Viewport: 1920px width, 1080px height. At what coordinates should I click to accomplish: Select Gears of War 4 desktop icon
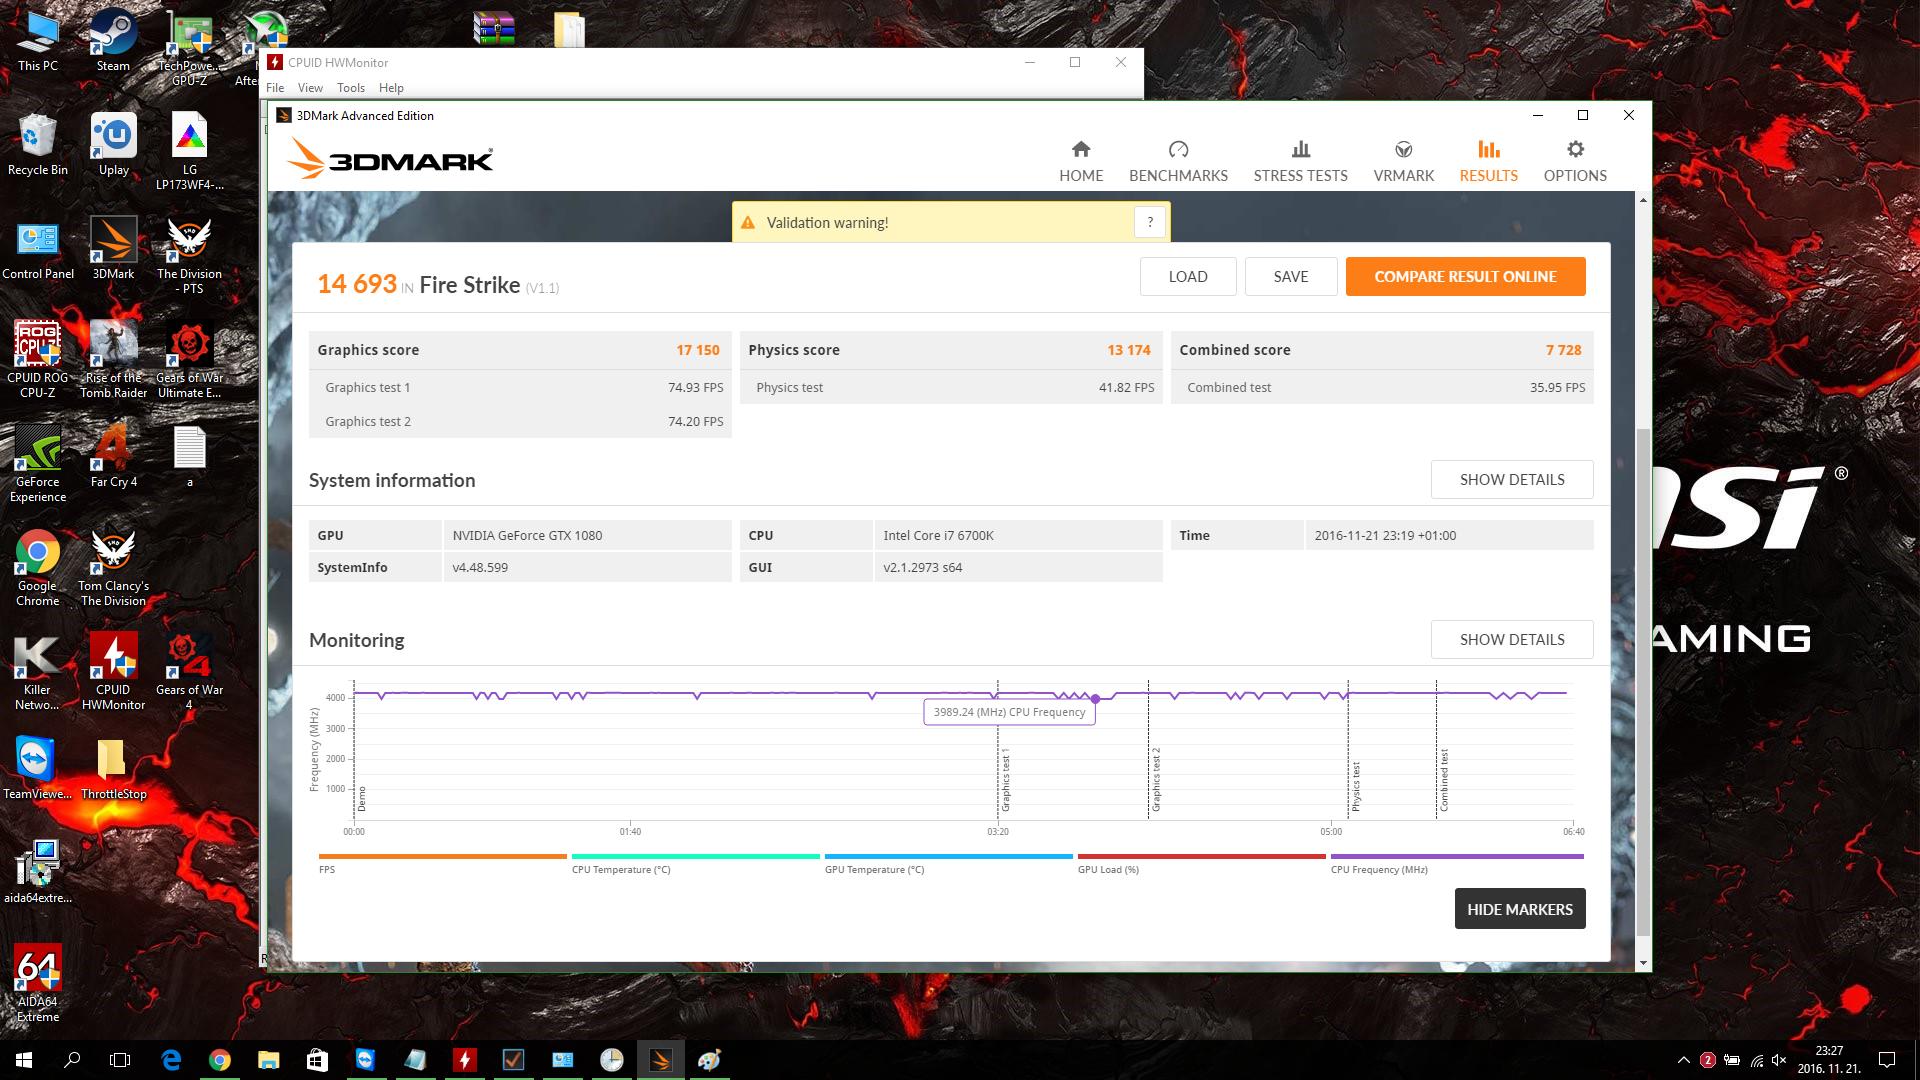(189, 672)
